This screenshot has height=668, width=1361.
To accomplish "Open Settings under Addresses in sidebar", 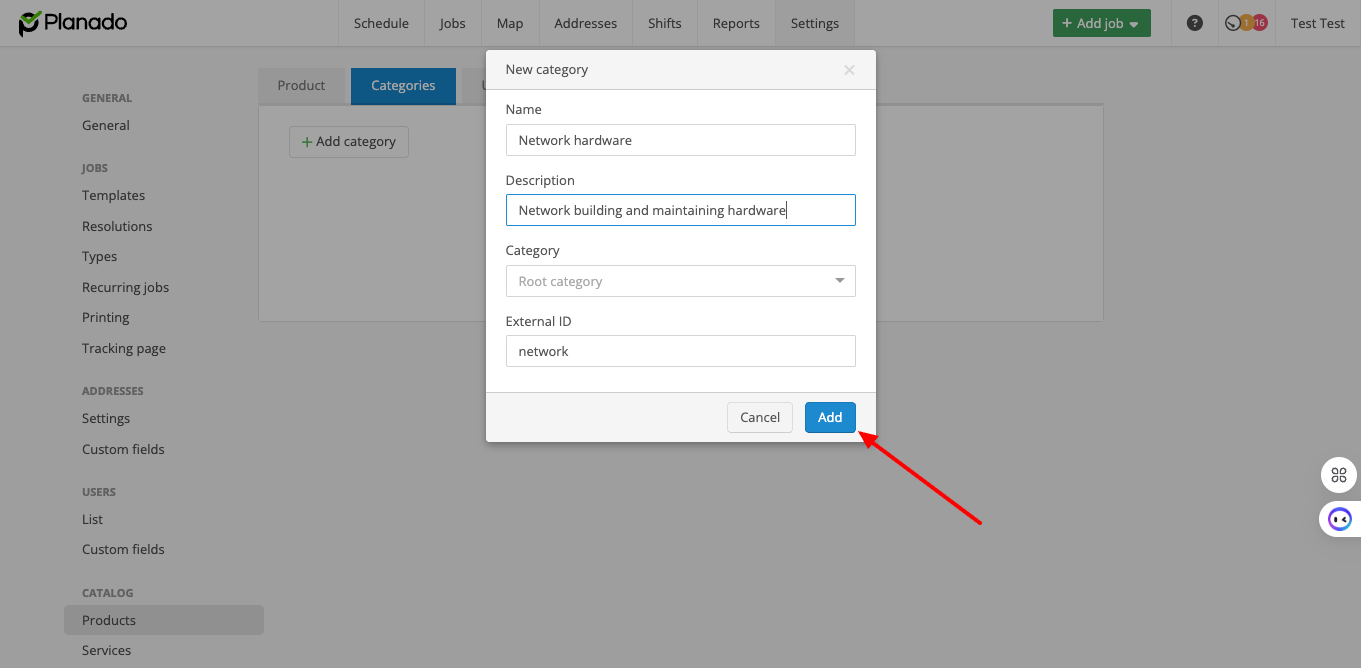I will coord(106,419).
